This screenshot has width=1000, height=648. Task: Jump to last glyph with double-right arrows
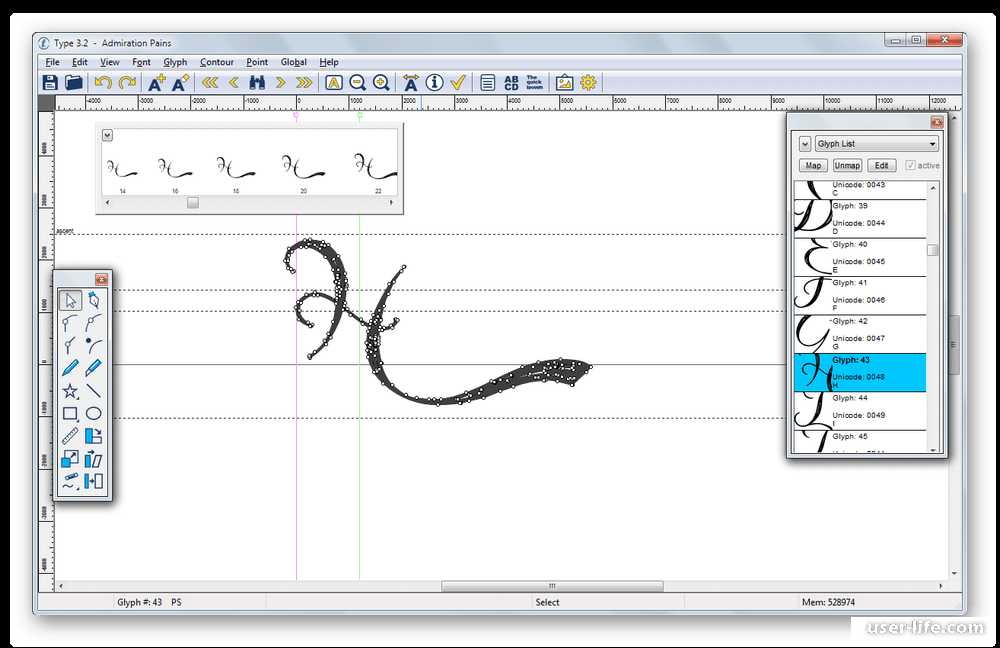pos(304,82)
